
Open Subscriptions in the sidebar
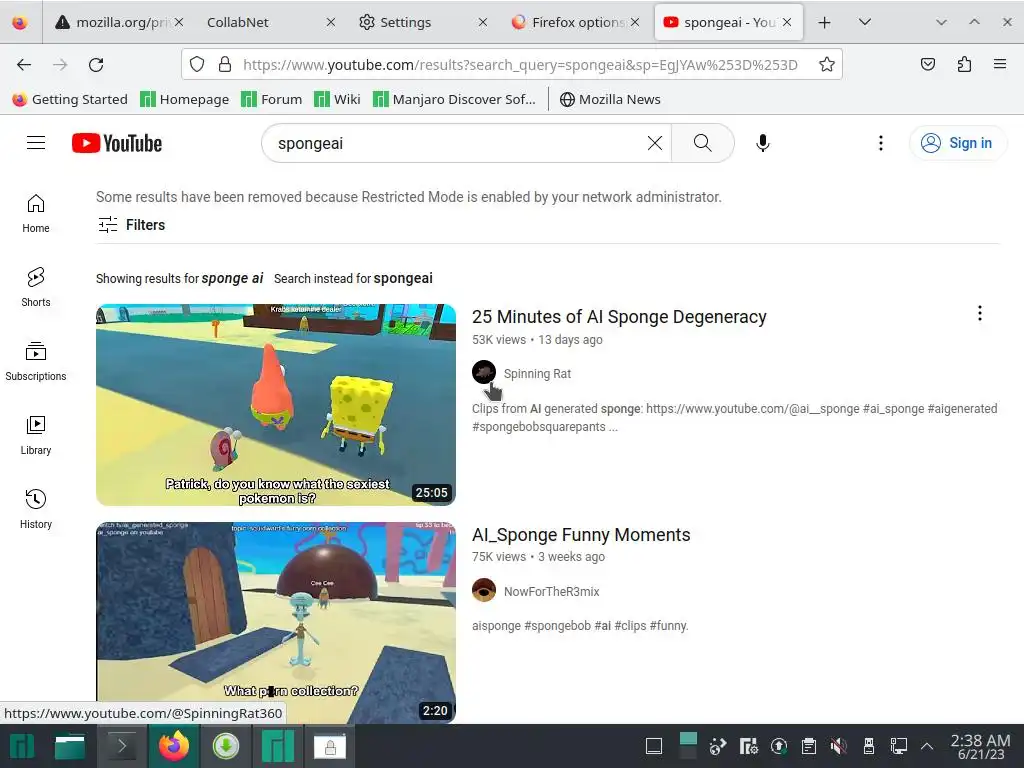36,361
